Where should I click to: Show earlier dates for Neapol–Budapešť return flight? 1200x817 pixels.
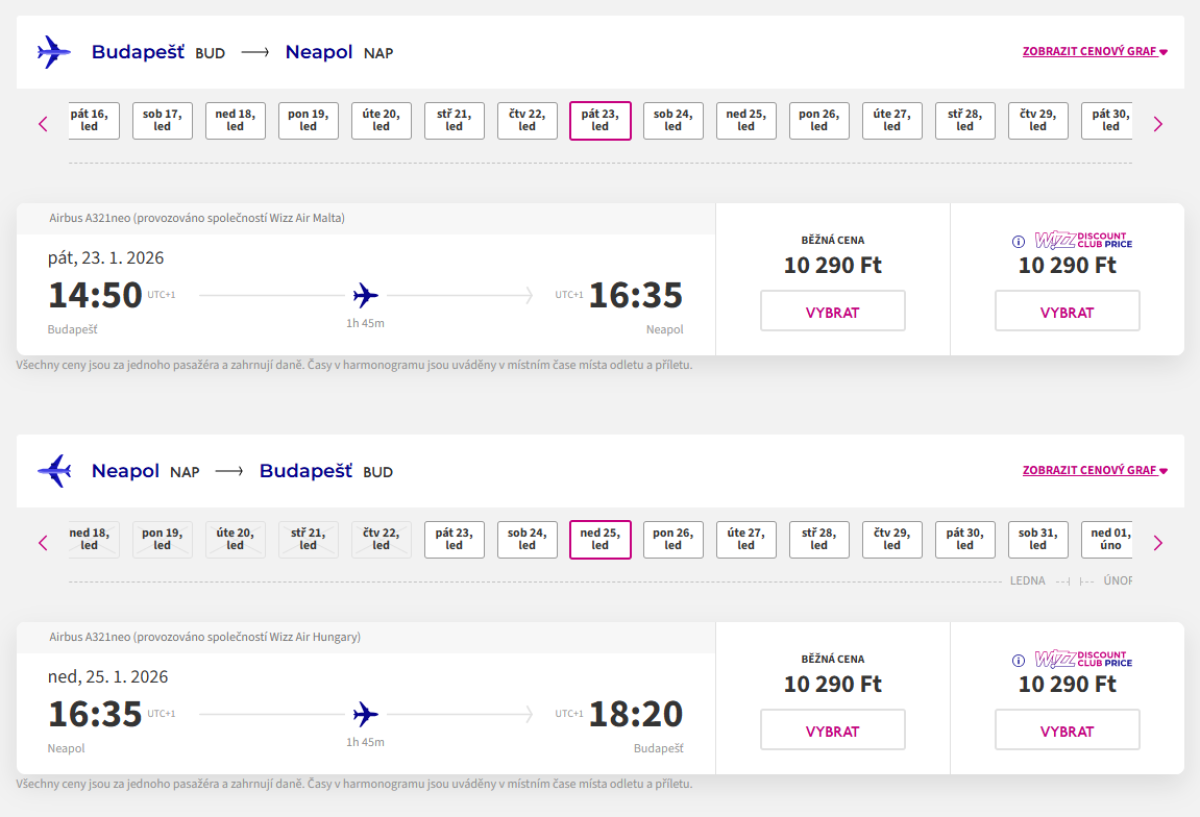[x=43, y=543]
